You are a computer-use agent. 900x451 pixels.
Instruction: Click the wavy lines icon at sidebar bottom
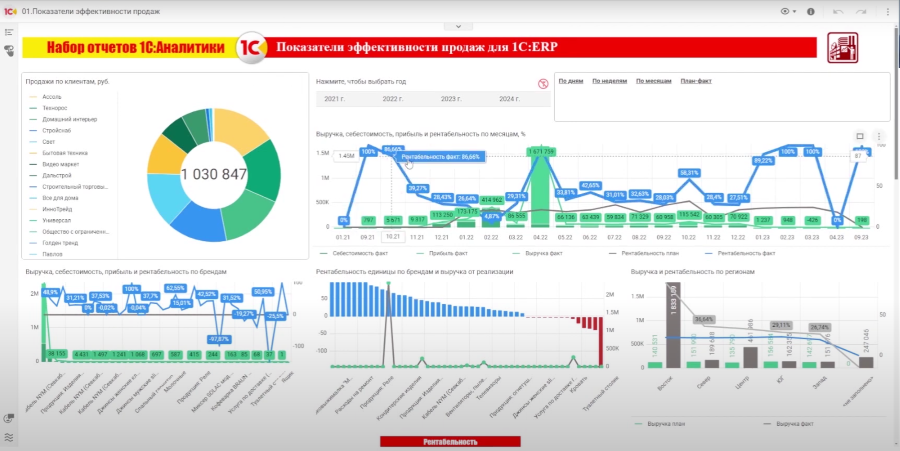(9, 437)
